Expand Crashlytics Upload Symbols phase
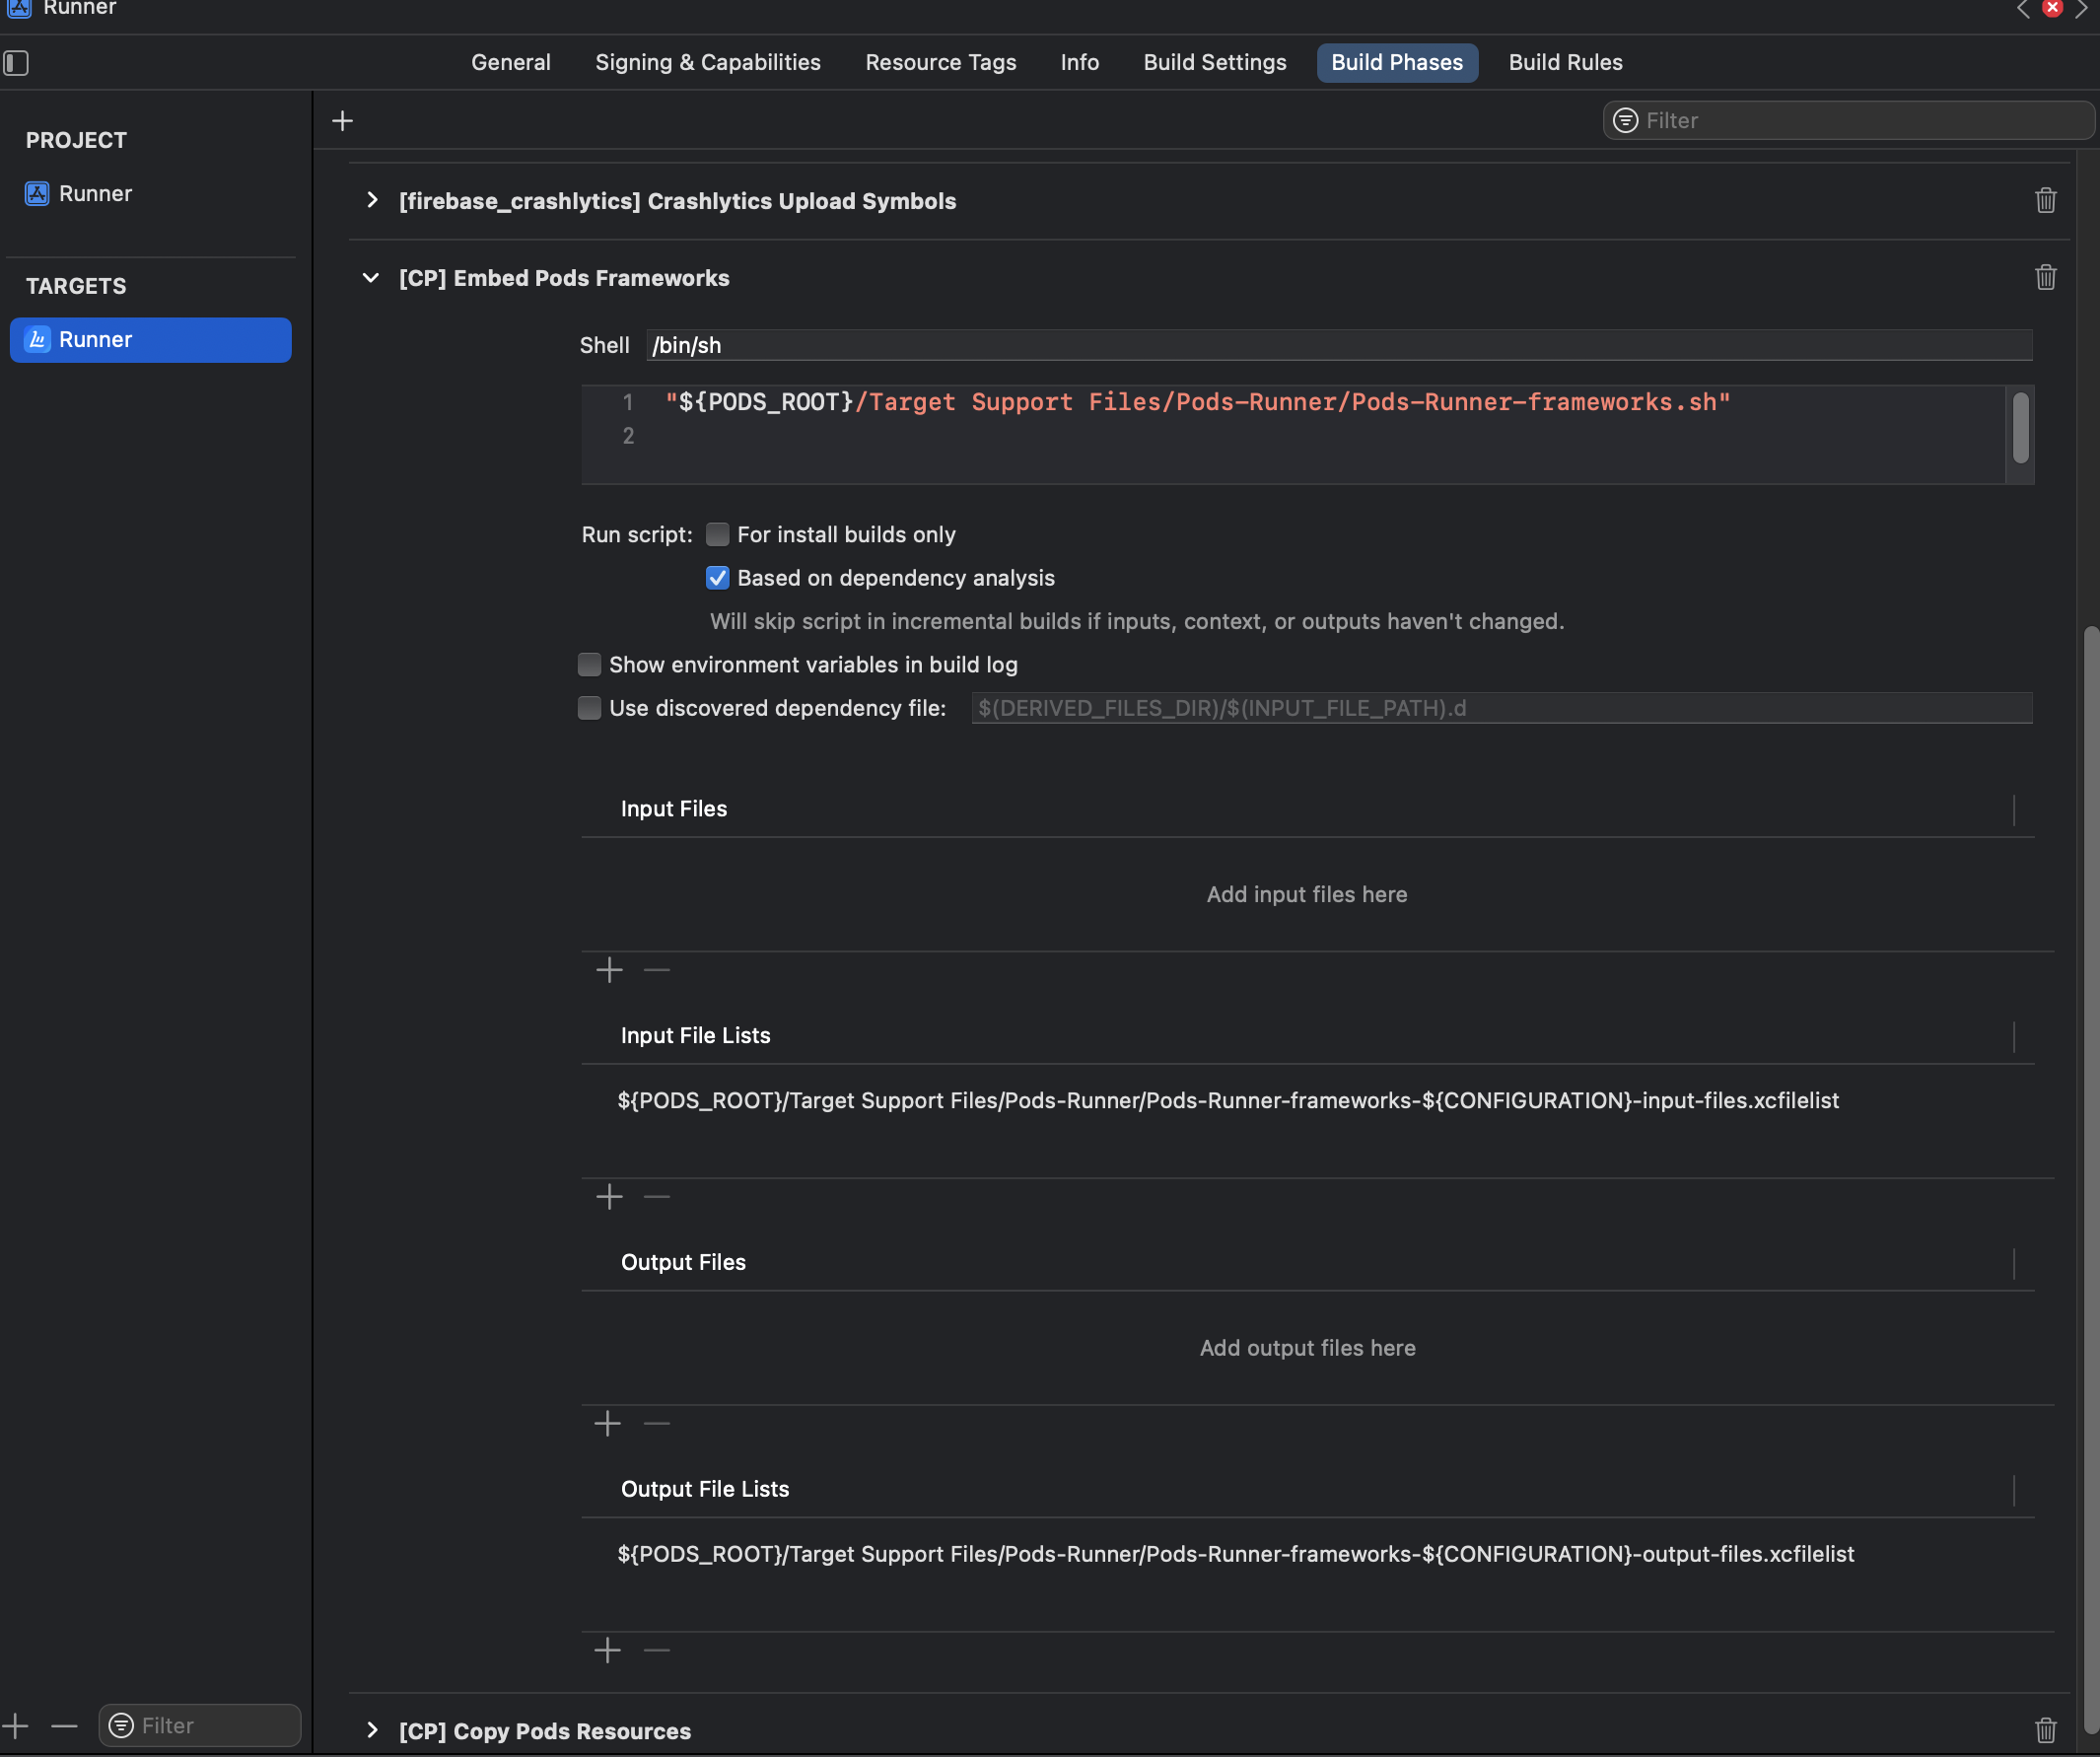The image size is (2100, 1757). (372, 200)
